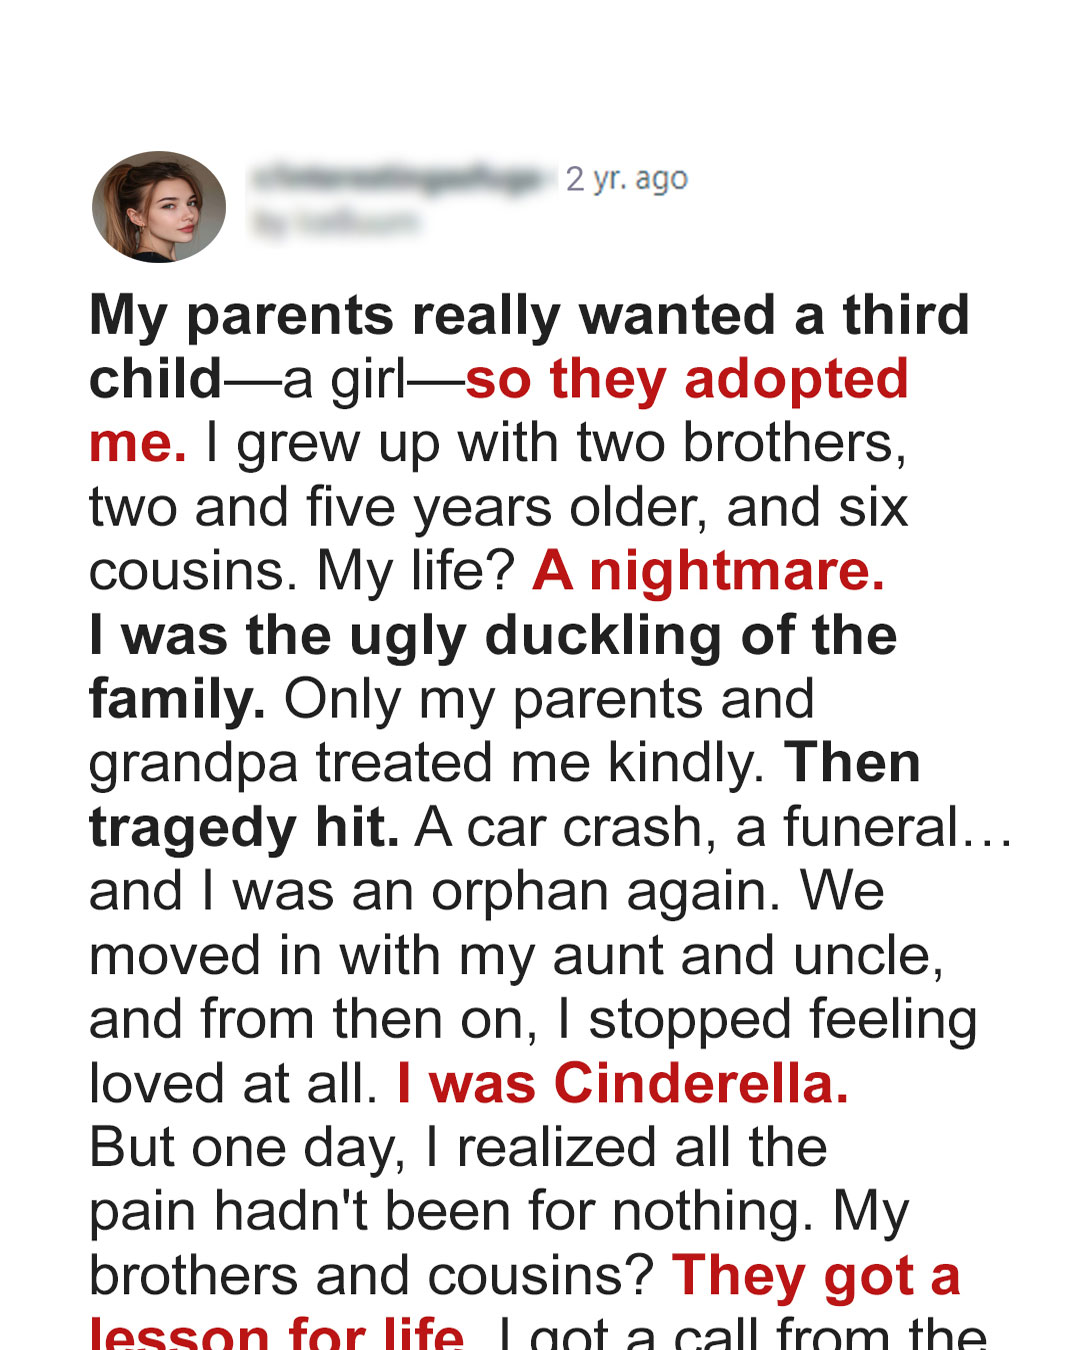Click the '2 yr. ago' timestamp

627,179
